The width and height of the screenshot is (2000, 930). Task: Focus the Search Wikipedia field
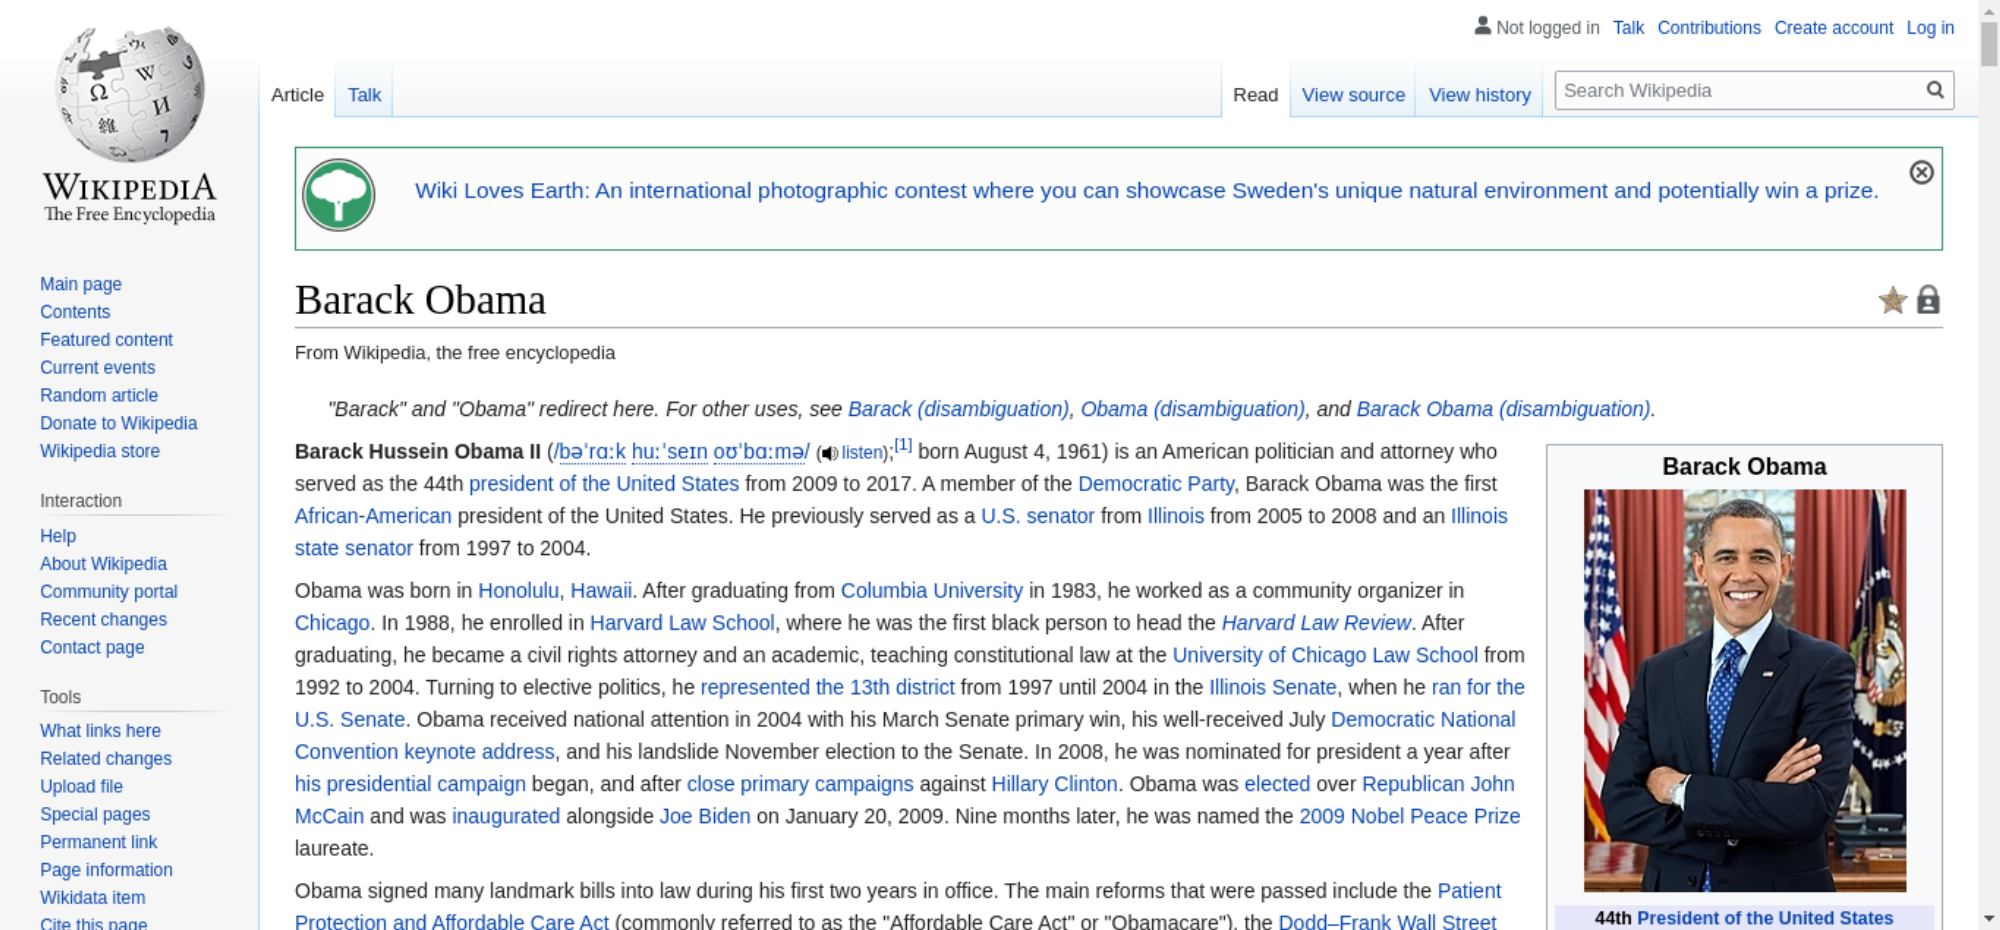pos(1739,90)
